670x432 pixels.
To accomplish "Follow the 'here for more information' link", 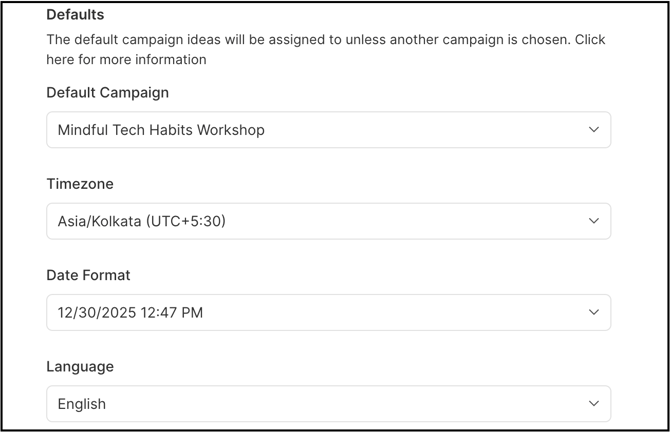I will coord(126,59).
